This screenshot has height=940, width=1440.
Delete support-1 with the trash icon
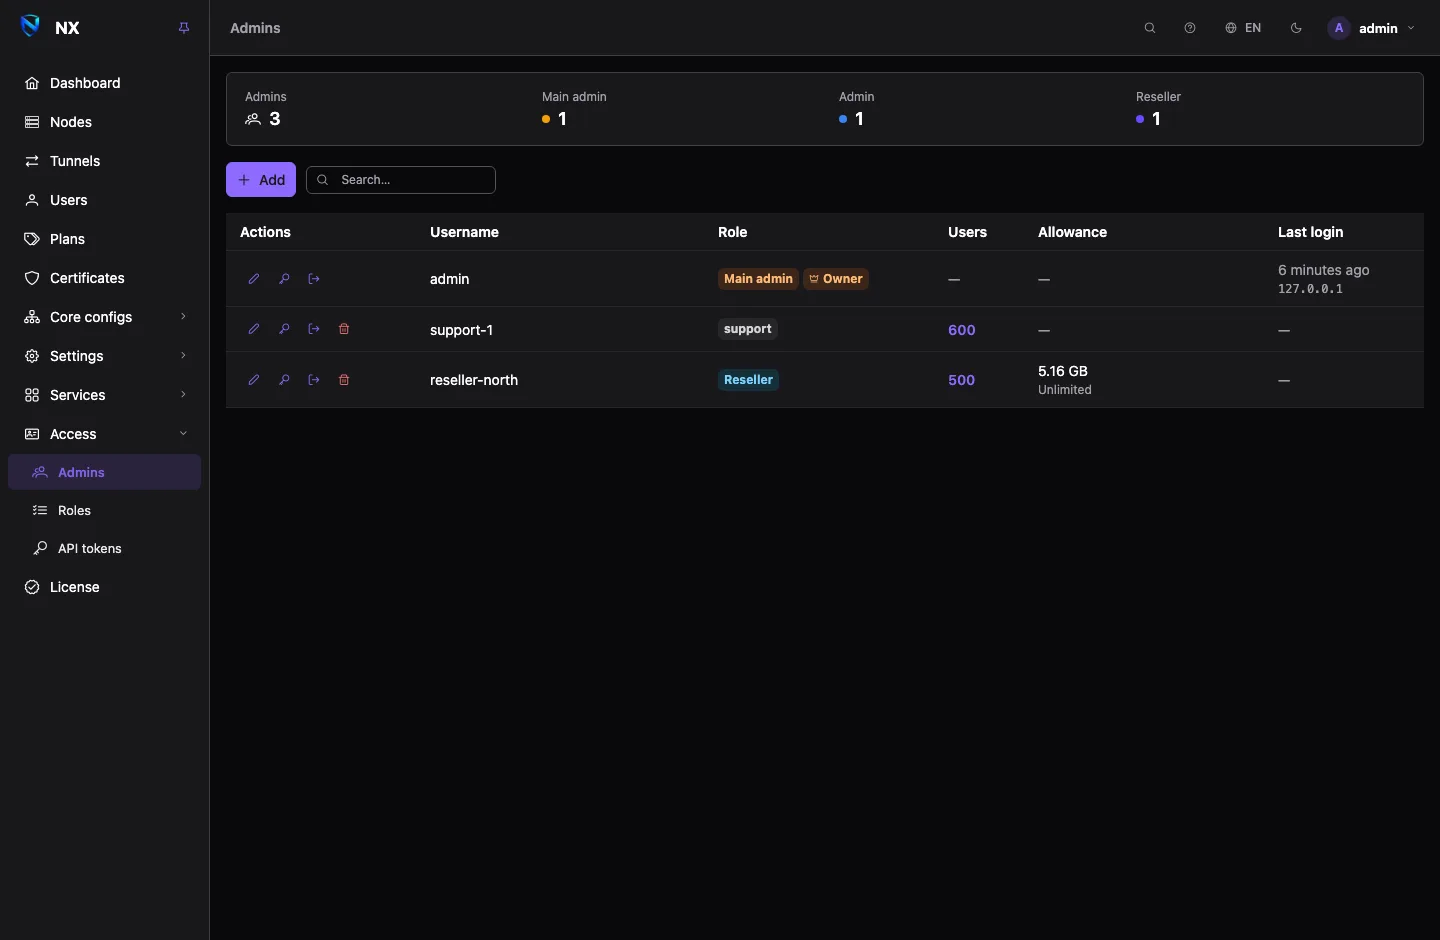click(344, 329)
